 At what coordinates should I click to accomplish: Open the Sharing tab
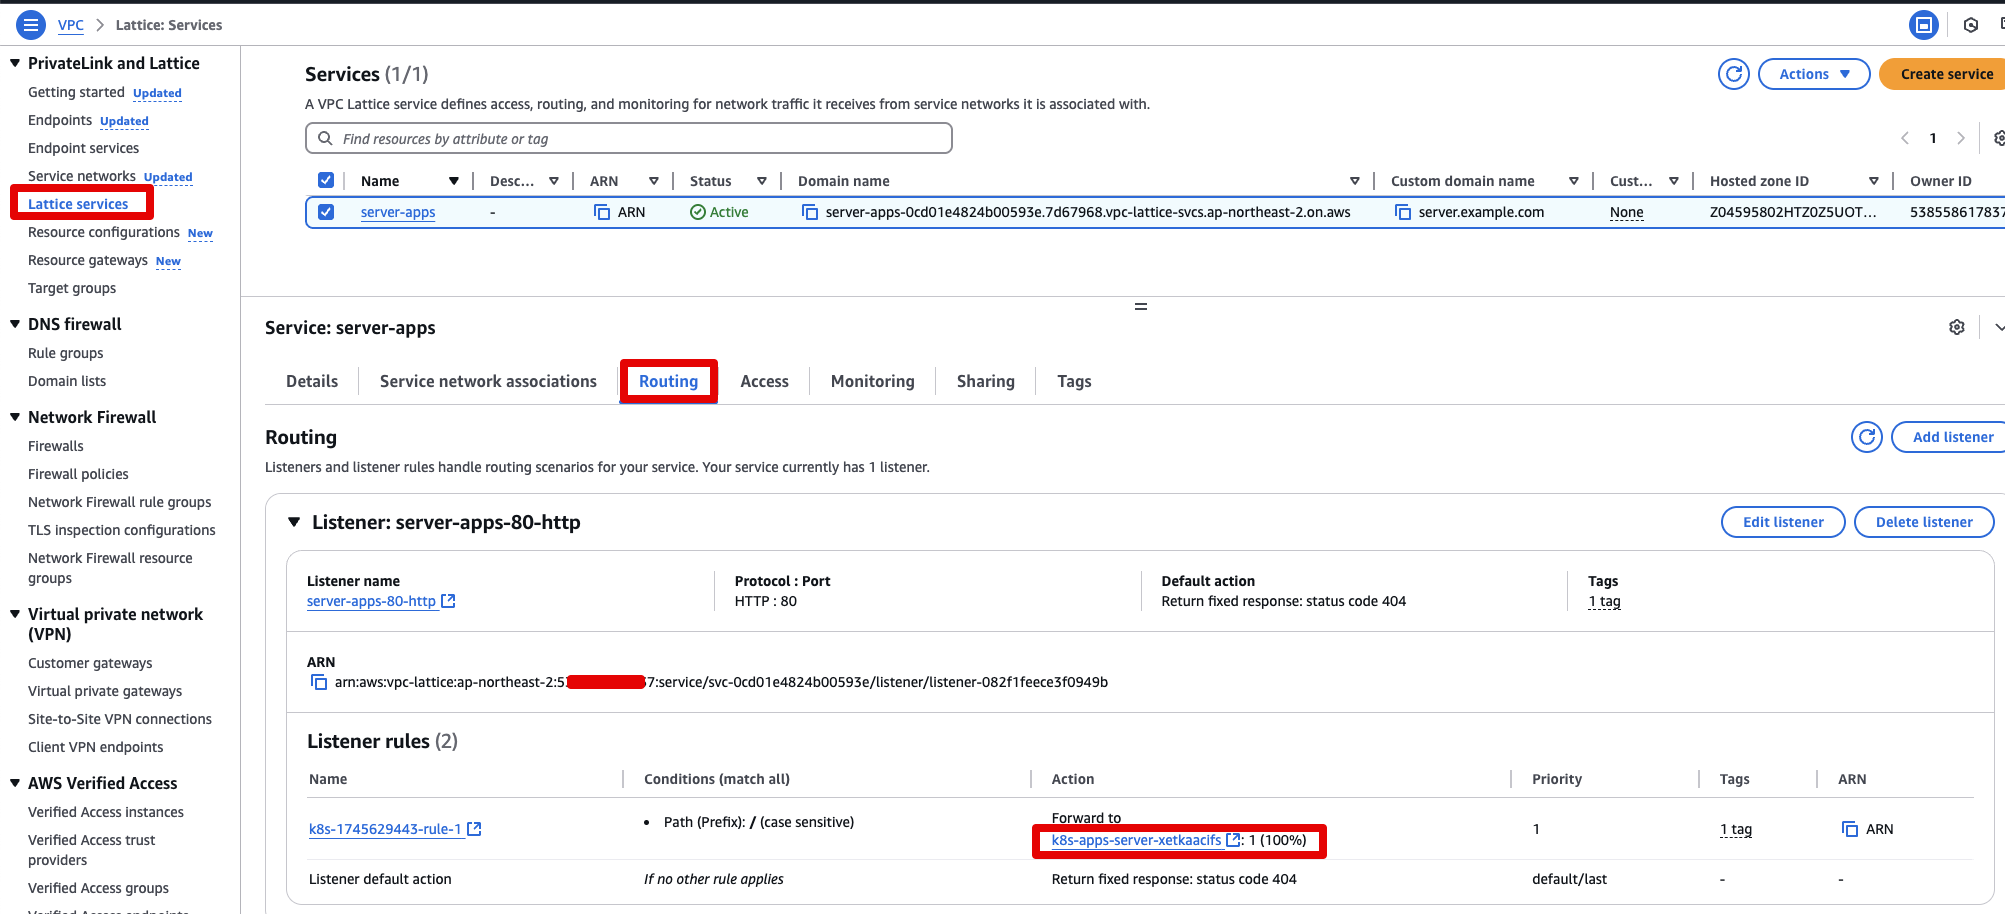pos(985,381)
